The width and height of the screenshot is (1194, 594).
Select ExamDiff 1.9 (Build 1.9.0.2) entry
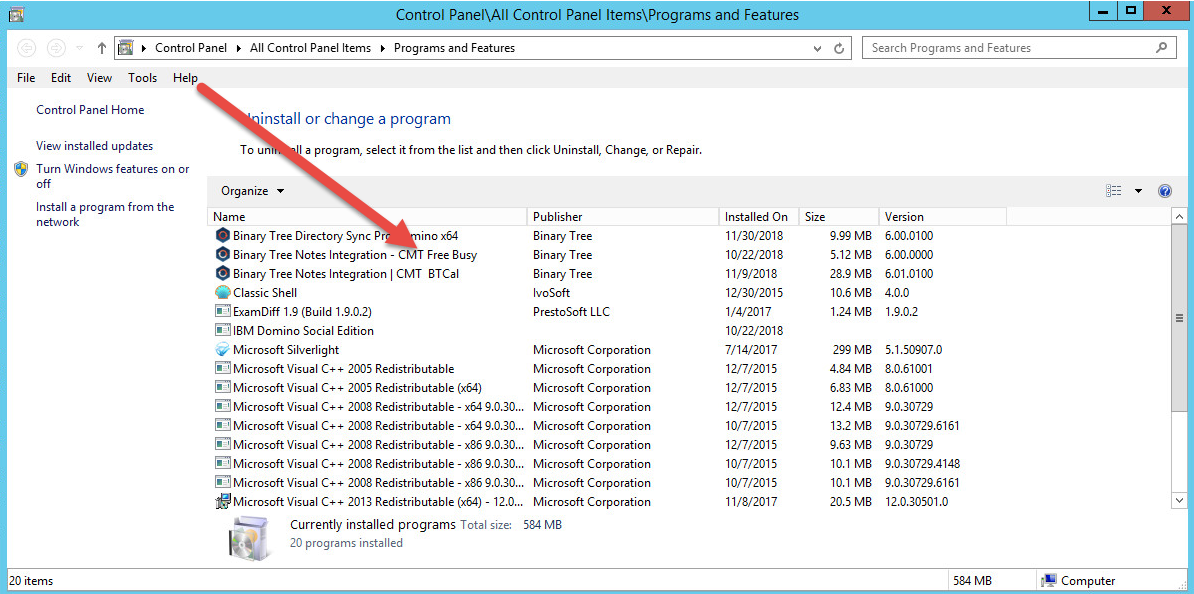(302, 311)
